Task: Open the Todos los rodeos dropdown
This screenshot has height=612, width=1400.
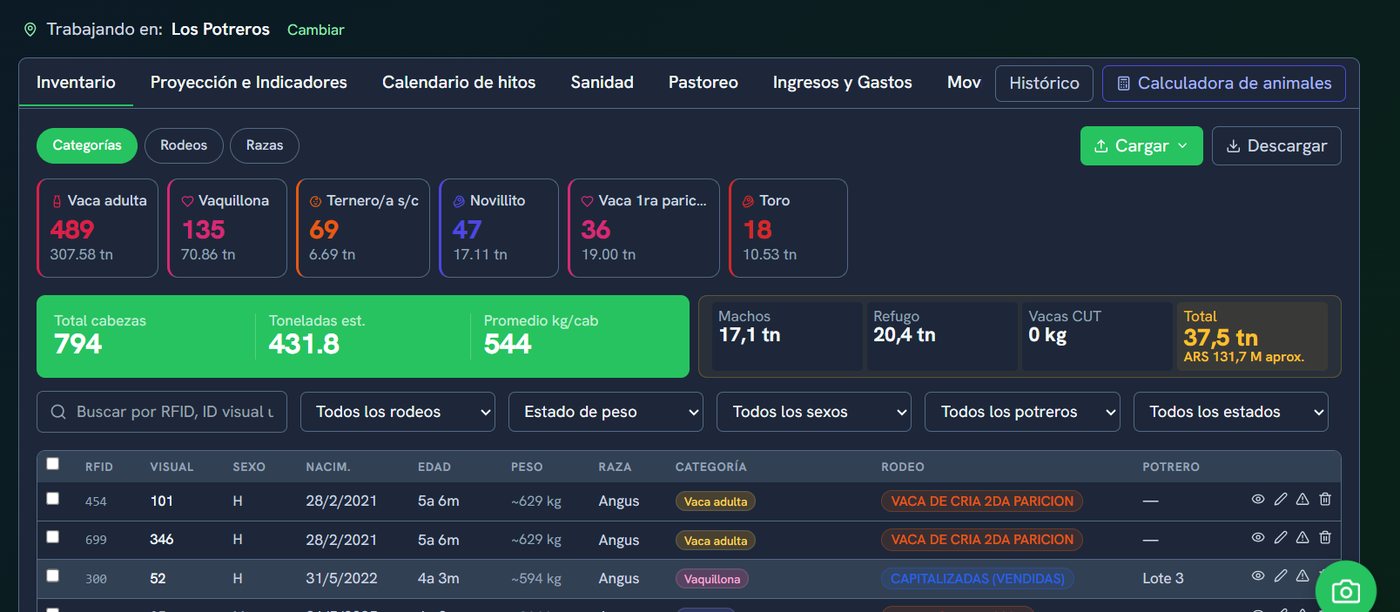Action: [x=398, y=412]
